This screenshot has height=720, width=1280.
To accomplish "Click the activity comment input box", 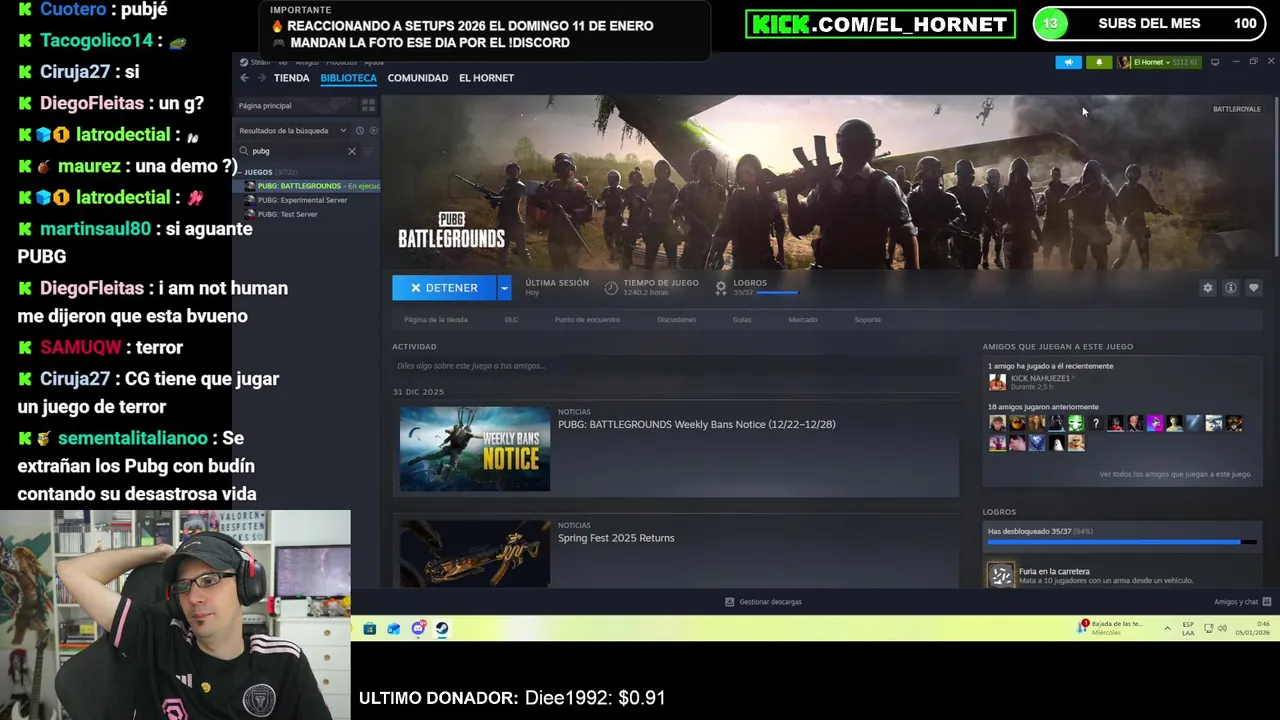I will click(x=675, y=366).
